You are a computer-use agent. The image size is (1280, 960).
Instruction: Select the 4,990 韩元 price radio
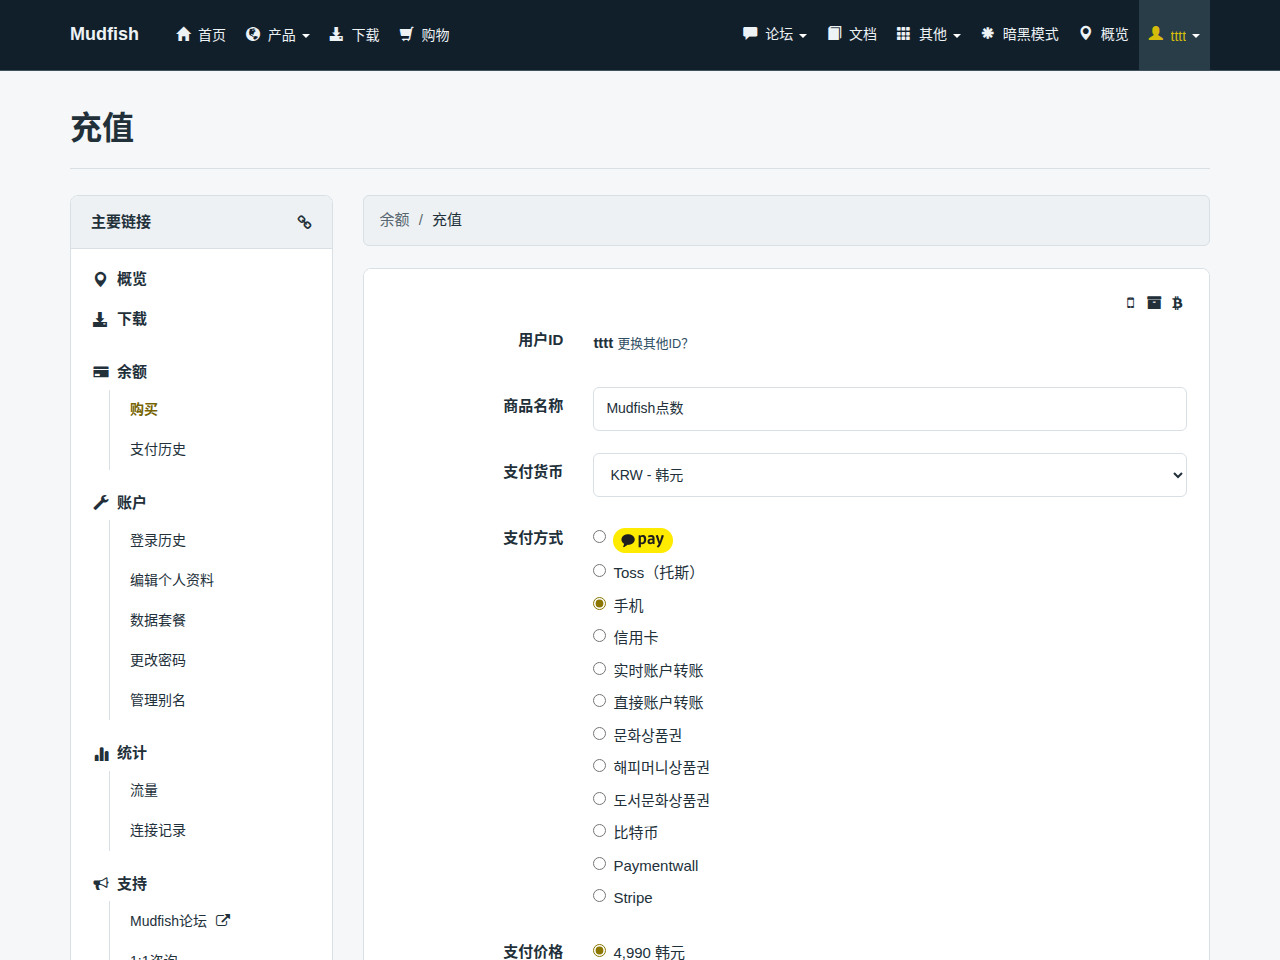pos(599,951)
